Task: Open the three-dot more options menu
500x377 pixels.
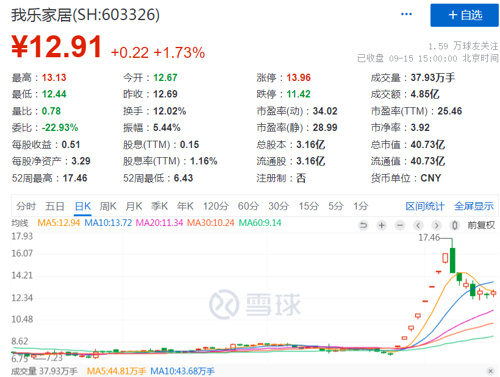Action: [406, 14]
